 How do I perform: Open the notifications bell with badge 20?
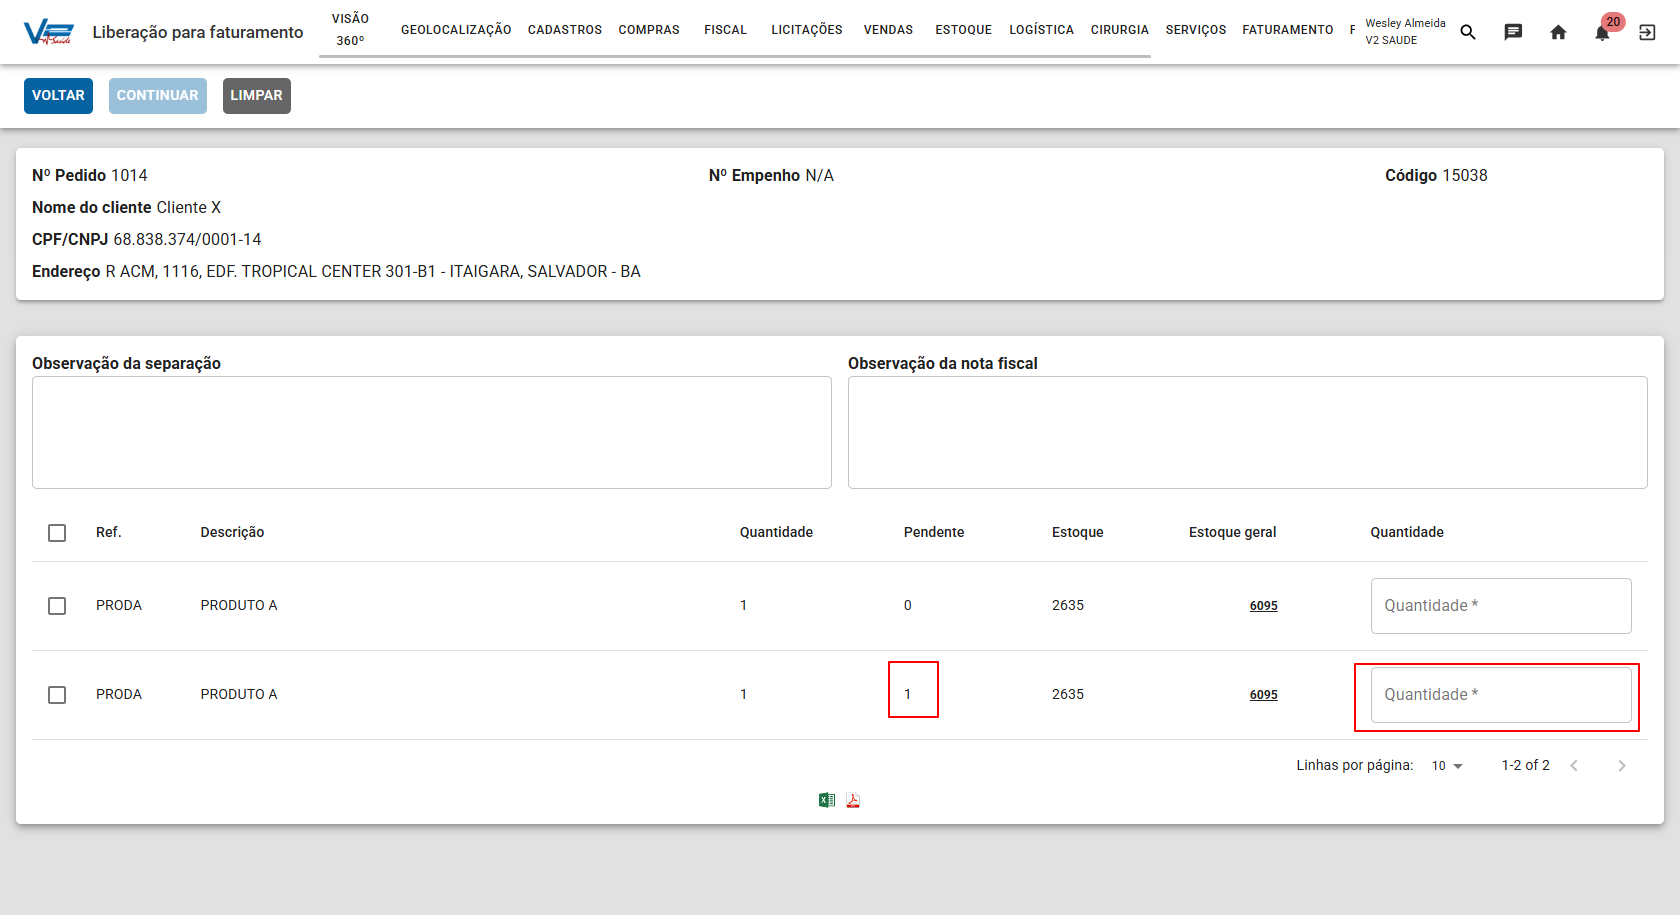(1603, 32)
